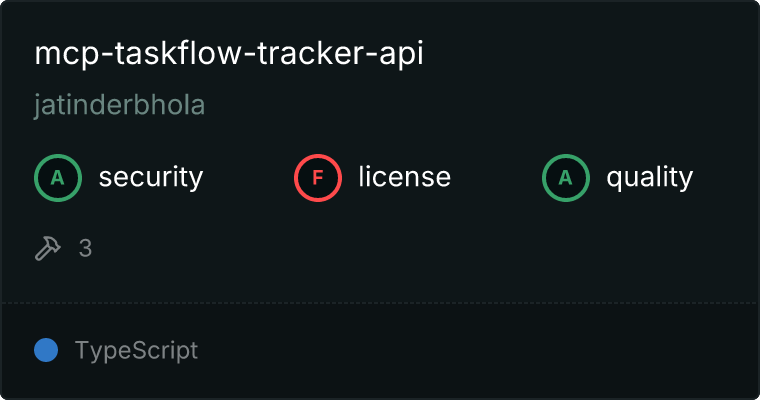This screenshot has height=400, width=760.
Task: Click the green security grade A badge
Action: click(58, 178)
